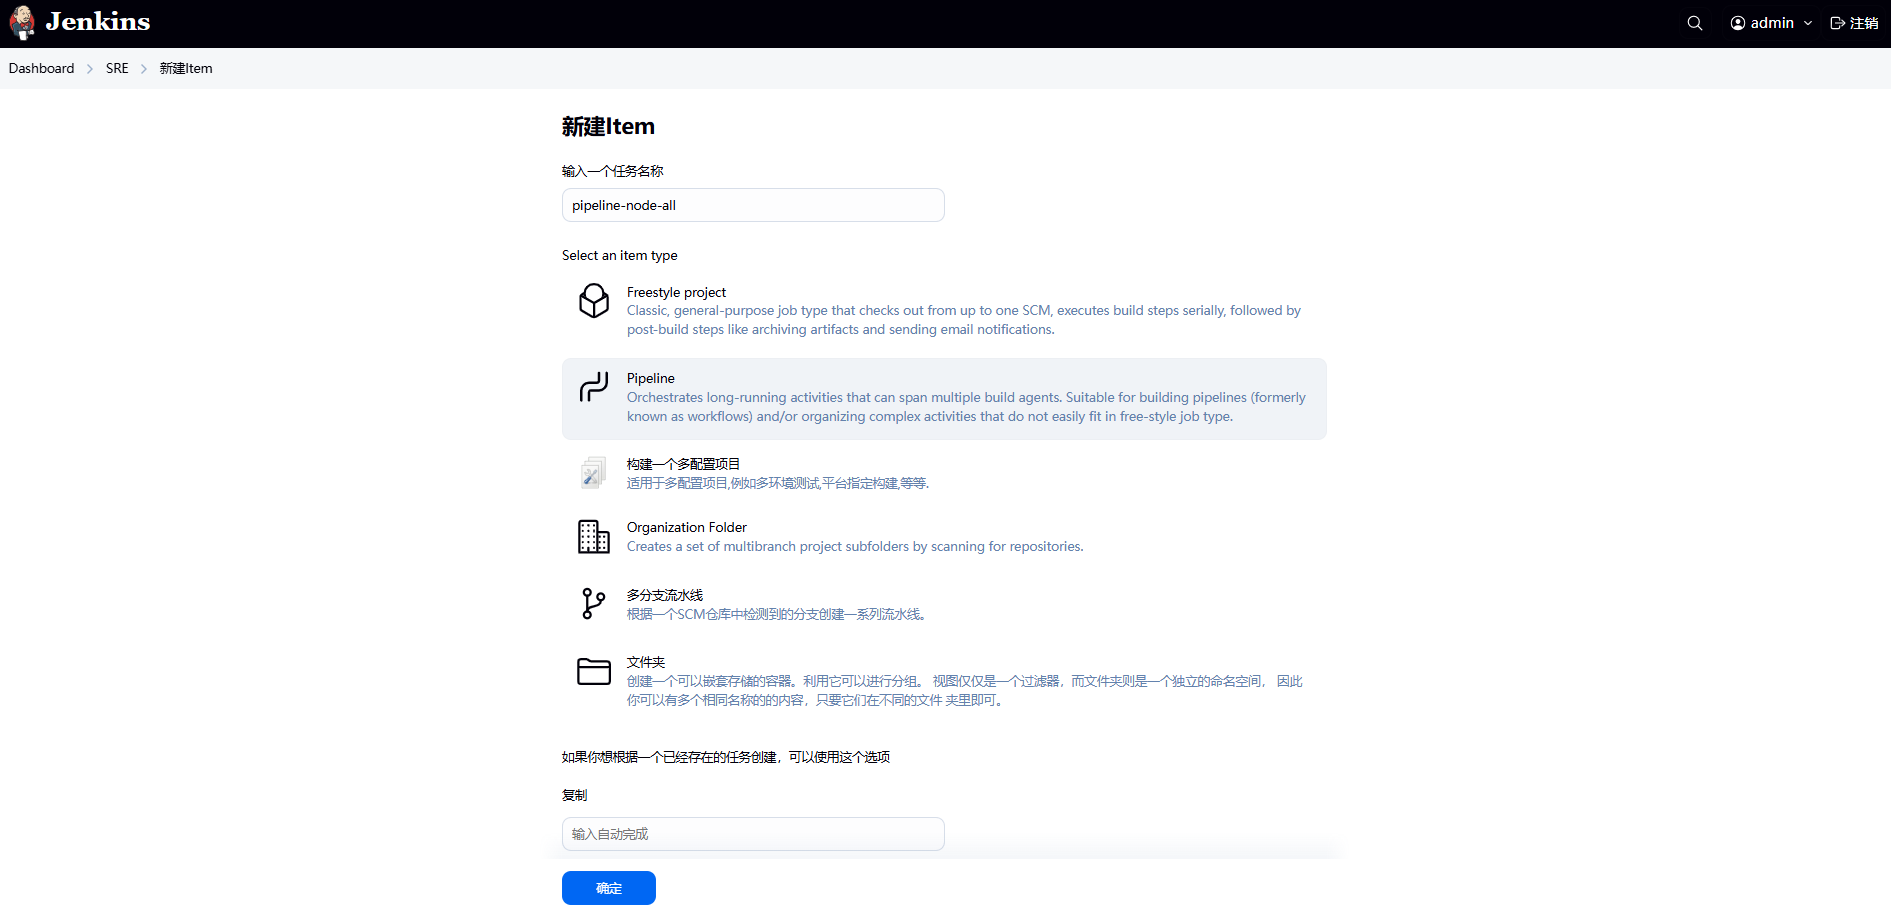Viewport: 1891px width, 910px height.
Task: Open the admin user profile link
Action: [1762, 23]
